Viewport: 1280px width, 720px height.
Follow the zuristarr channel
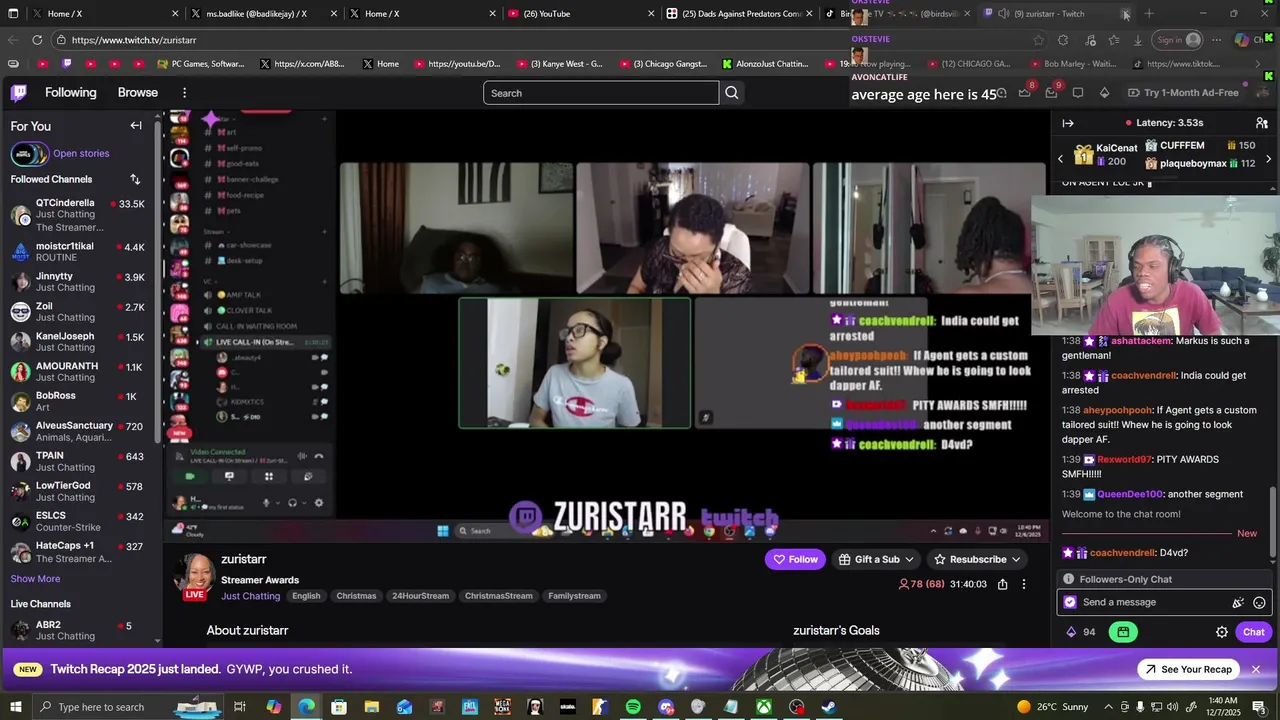(x=795, y=559)
